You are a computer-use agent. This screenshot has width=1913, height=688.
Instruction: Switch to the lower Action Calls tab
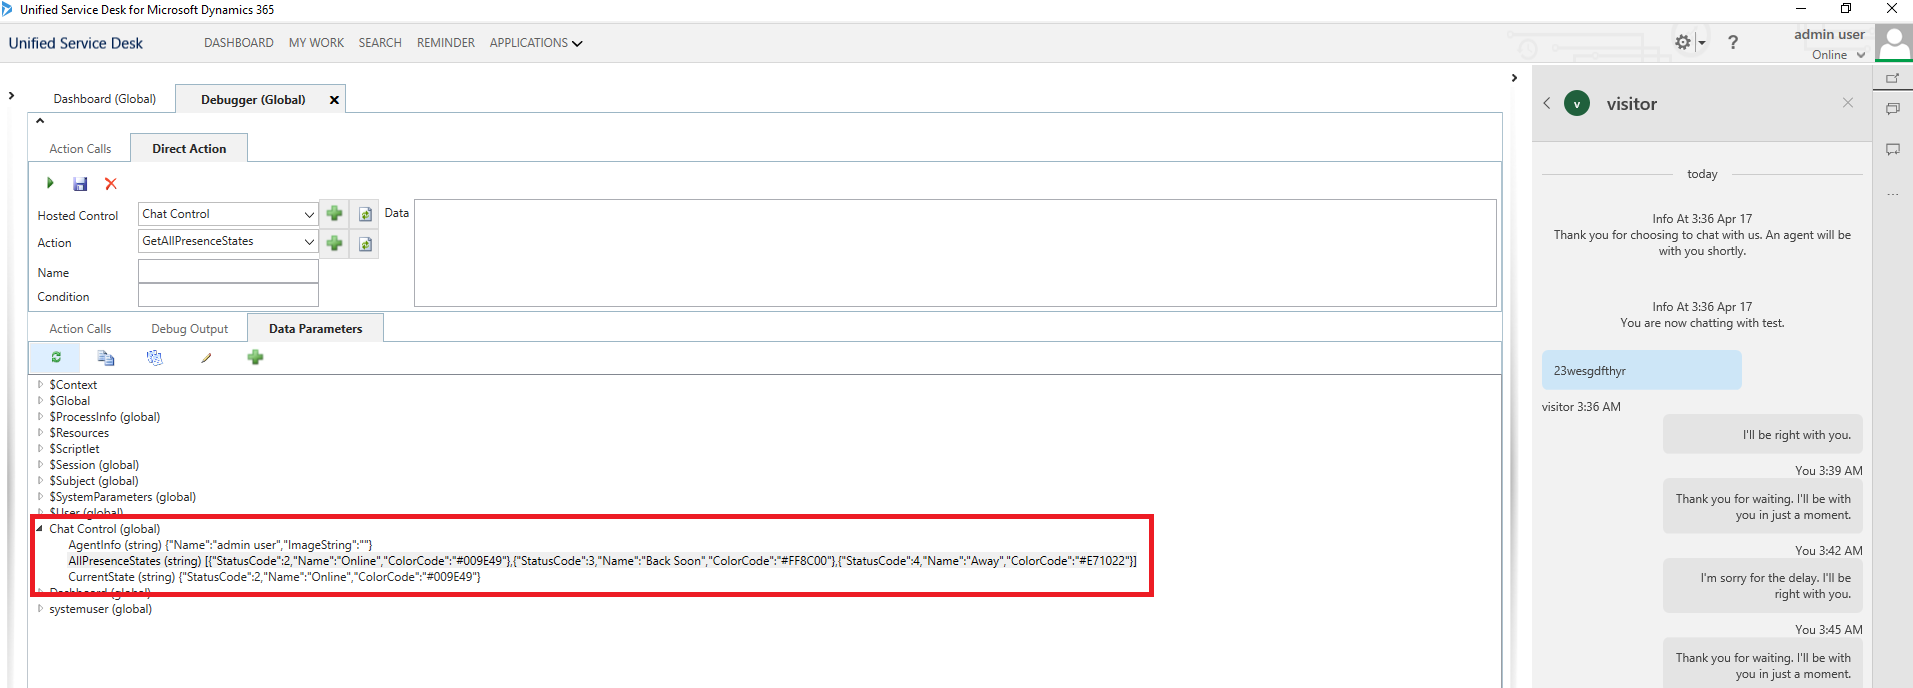[x=80, y=329]
